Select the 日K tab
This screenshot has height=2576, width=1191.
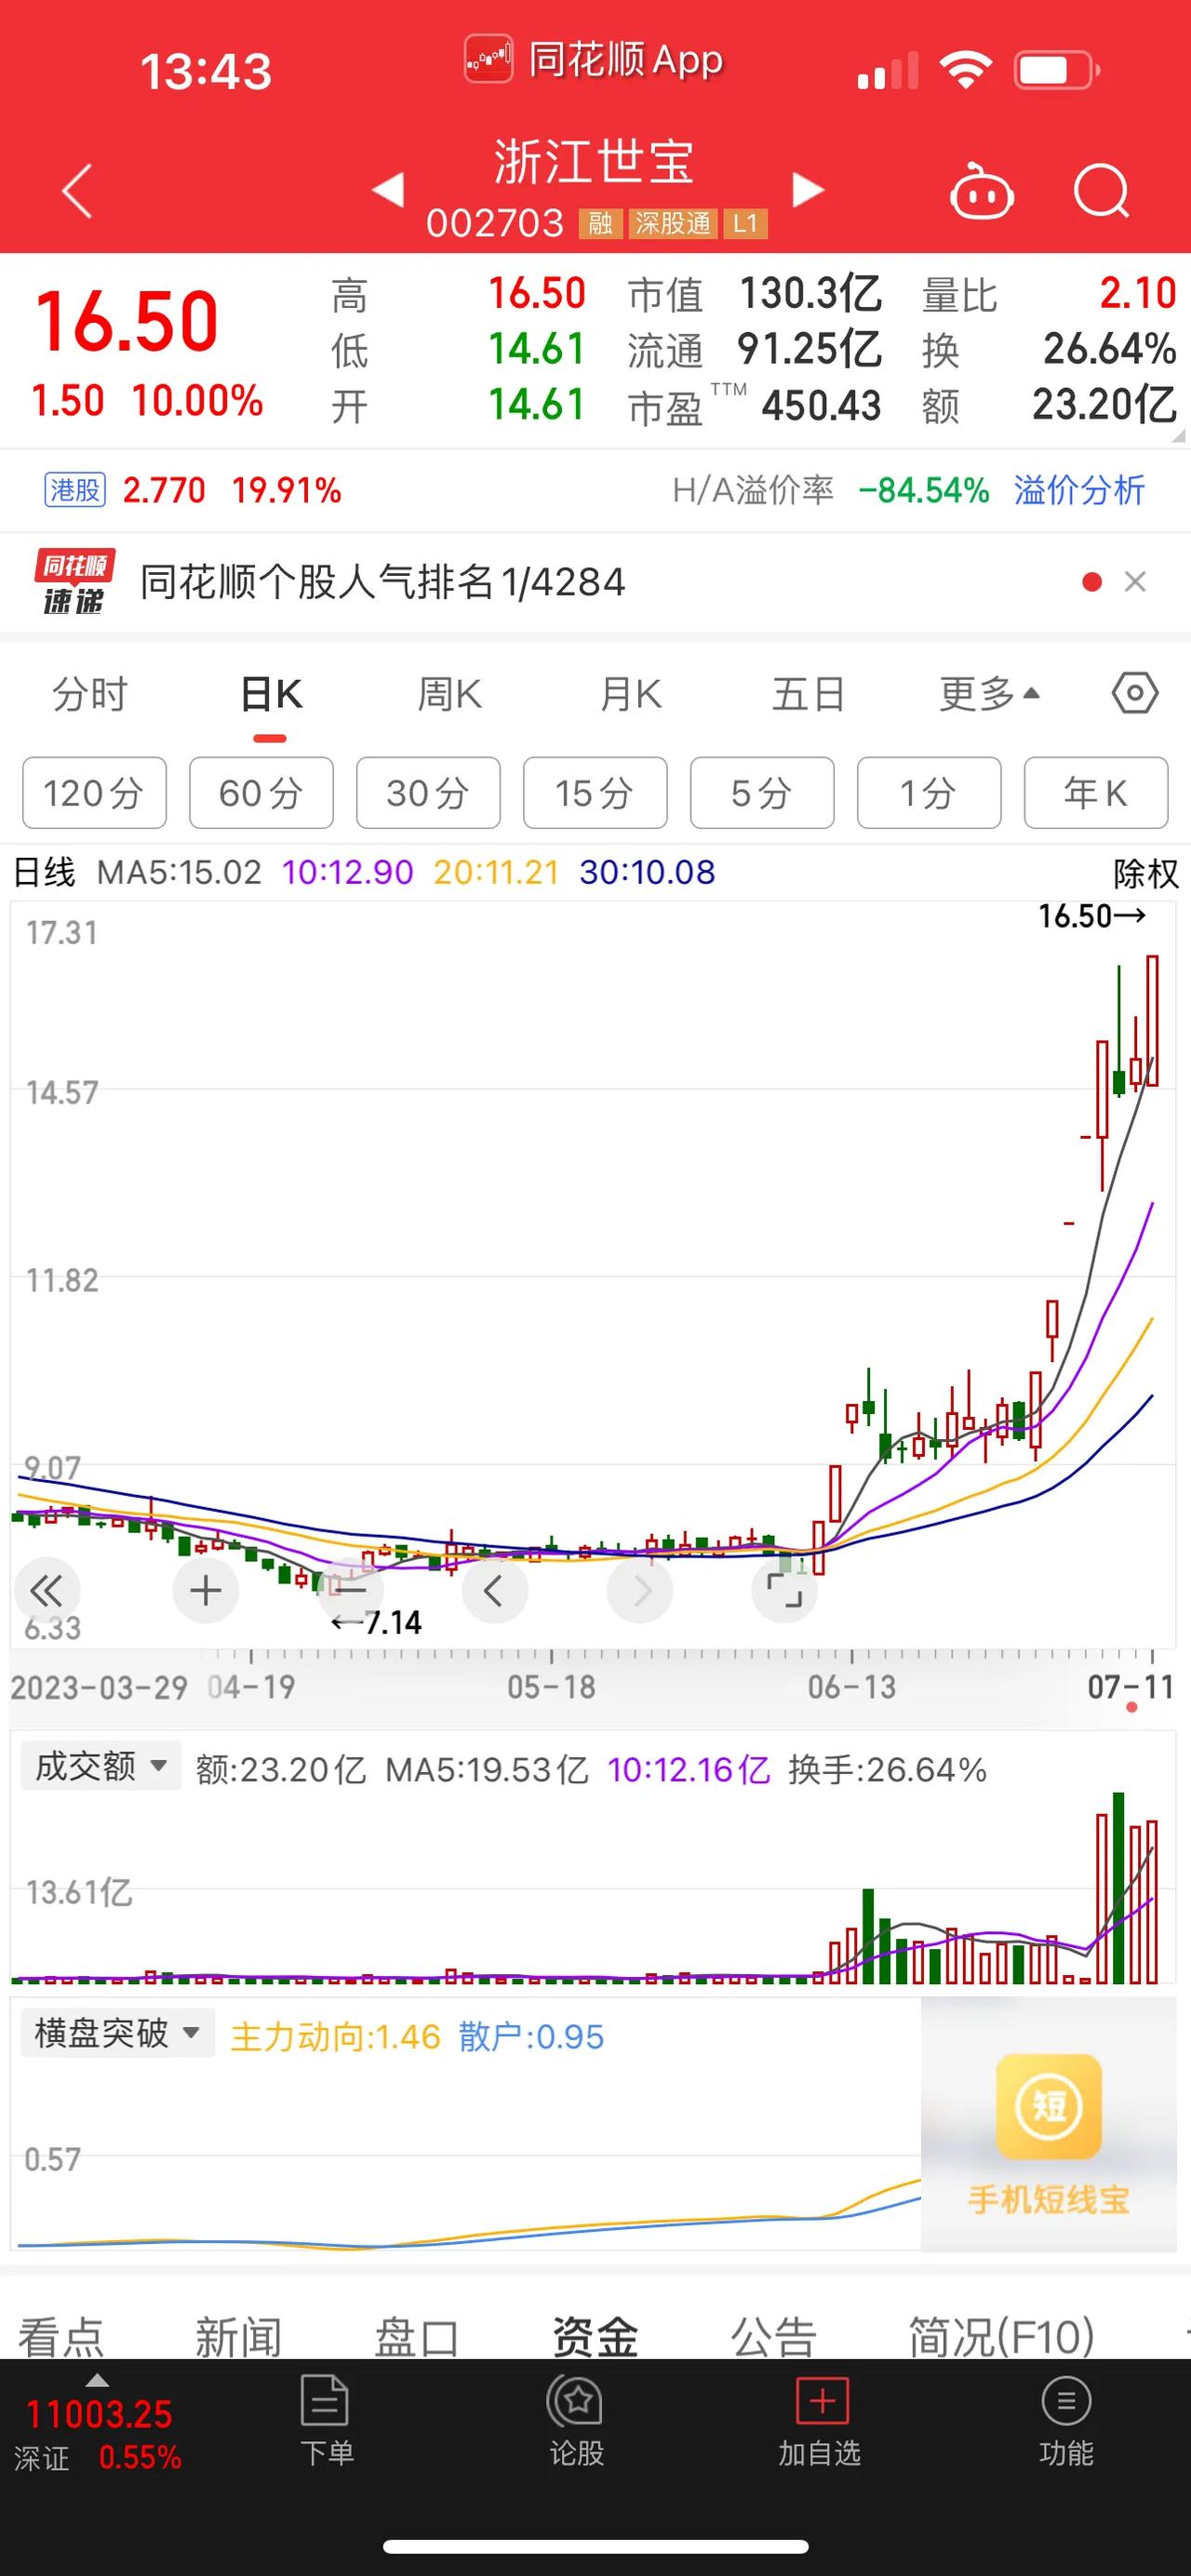[271, 694]
